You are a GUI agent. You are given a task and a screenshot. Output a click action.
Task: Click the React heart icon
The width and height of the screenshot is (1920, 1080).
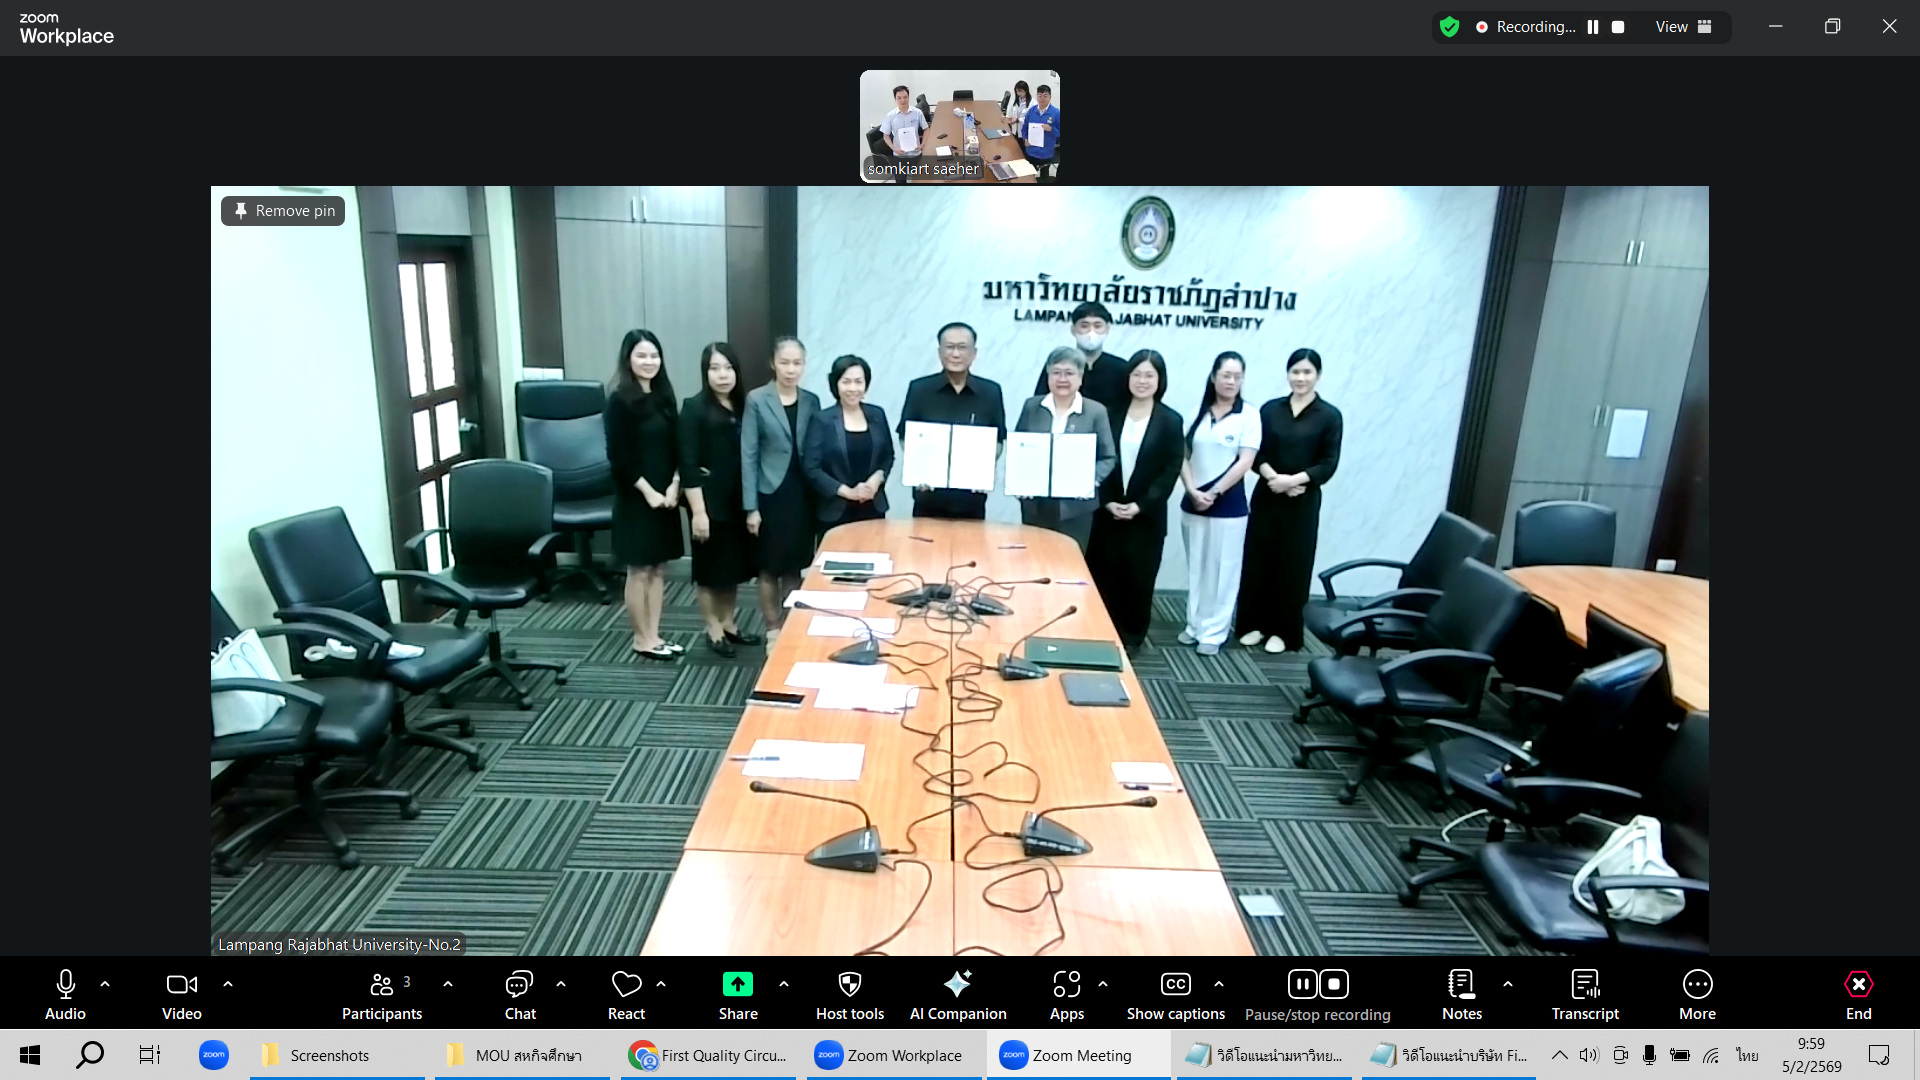coord(626,985)
